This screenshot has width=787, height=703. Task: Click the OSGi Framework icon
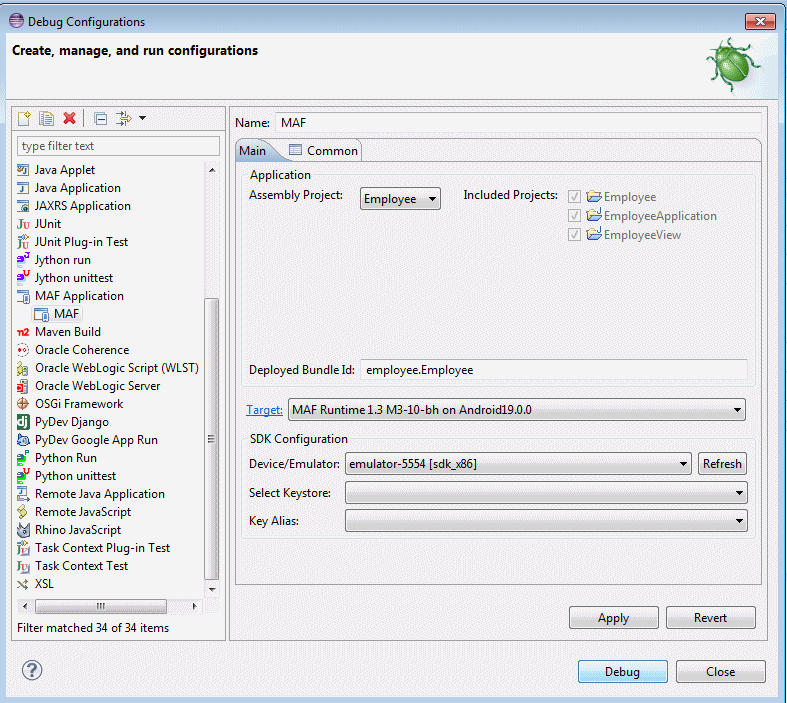23,404
